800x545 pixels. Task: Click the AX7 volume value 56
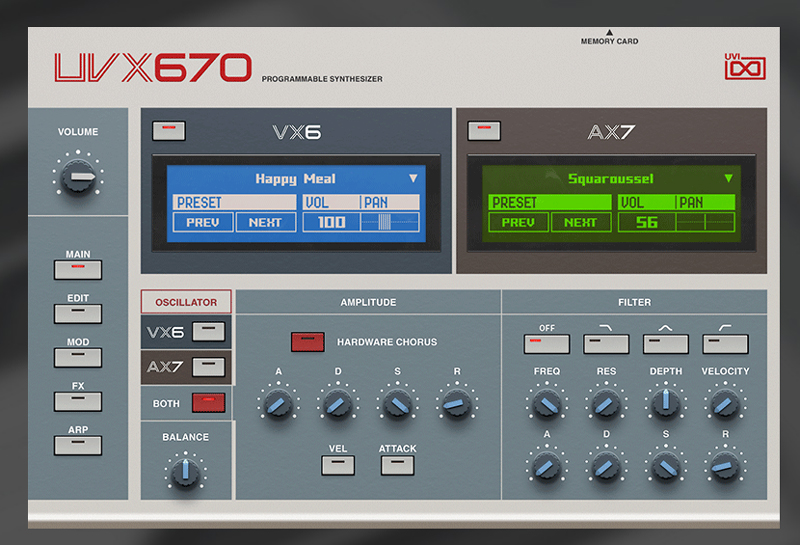(647, 222)
